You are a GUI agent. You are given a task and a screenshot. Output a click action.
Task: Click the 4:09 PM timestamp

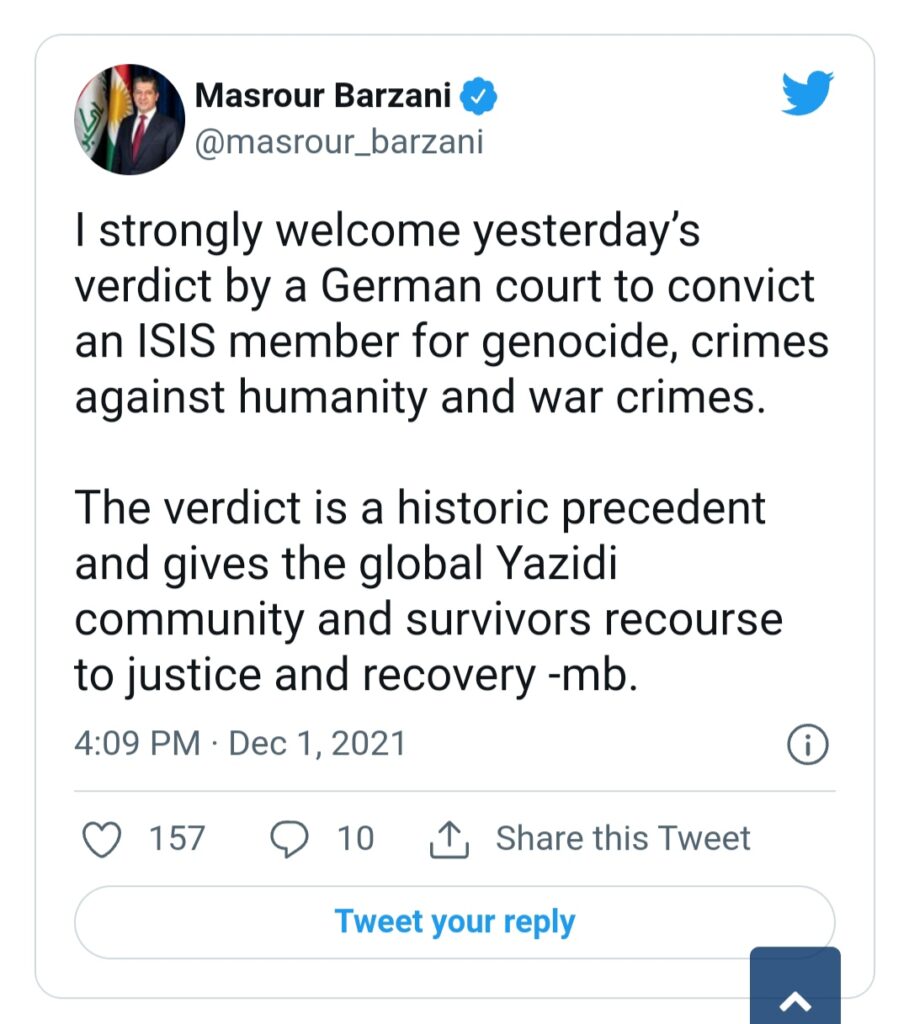coord(137,744)
